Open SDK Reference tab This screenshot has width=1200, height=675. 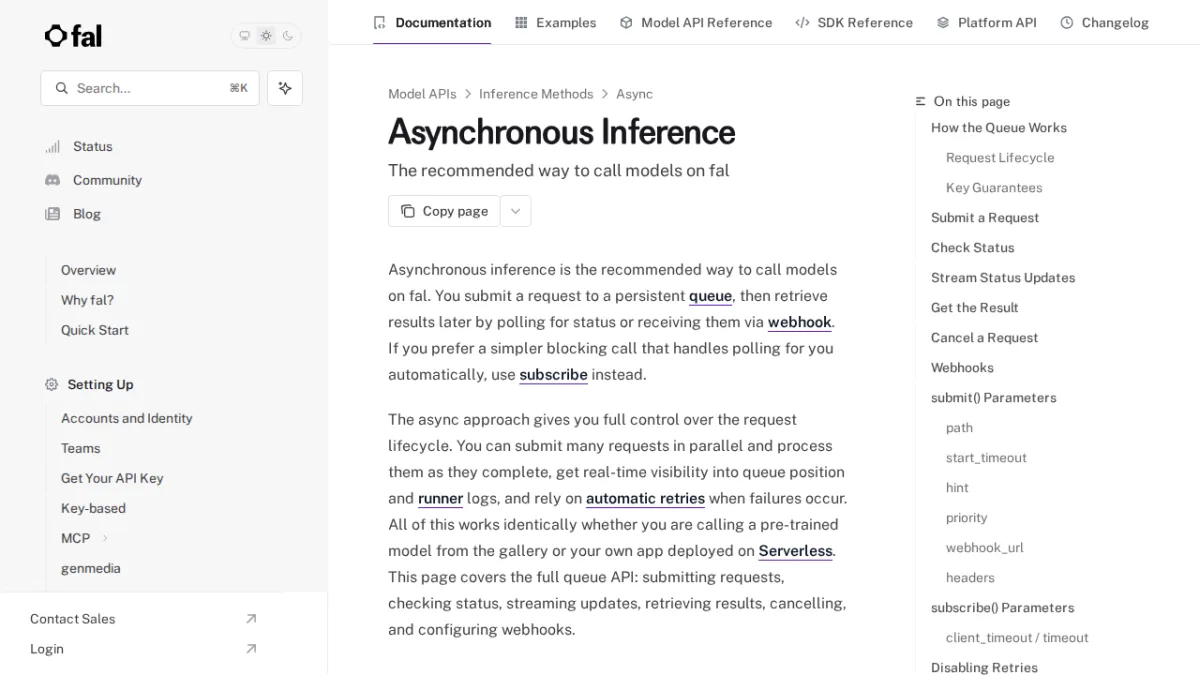click(x=854, y=22)
